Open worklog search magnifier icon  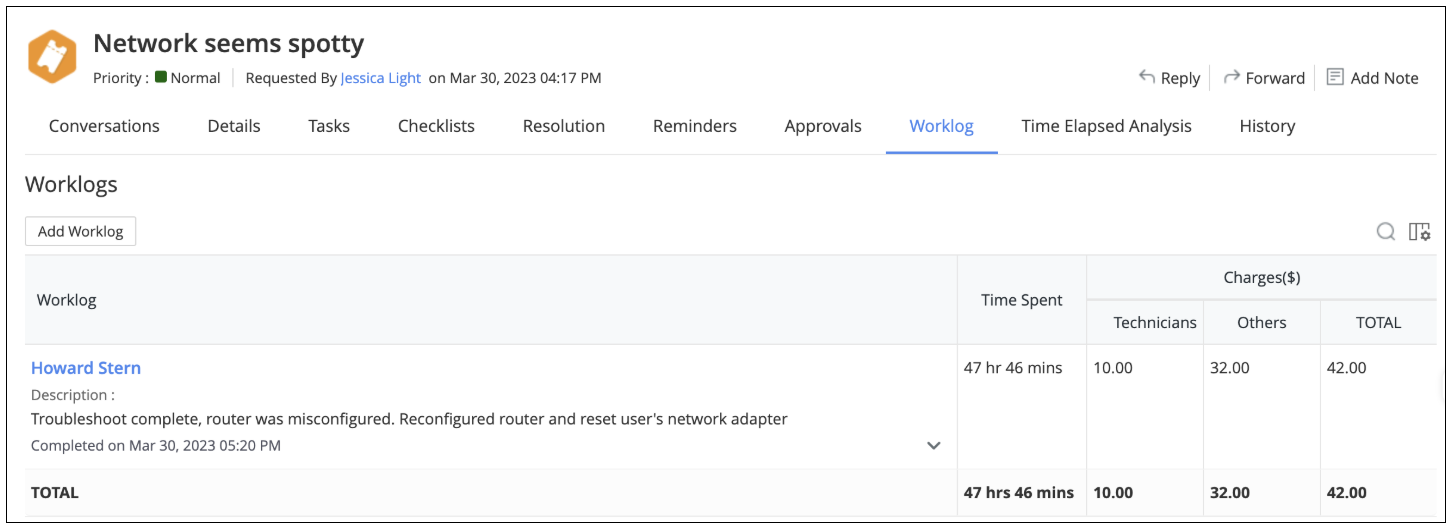coord(1386,232)
